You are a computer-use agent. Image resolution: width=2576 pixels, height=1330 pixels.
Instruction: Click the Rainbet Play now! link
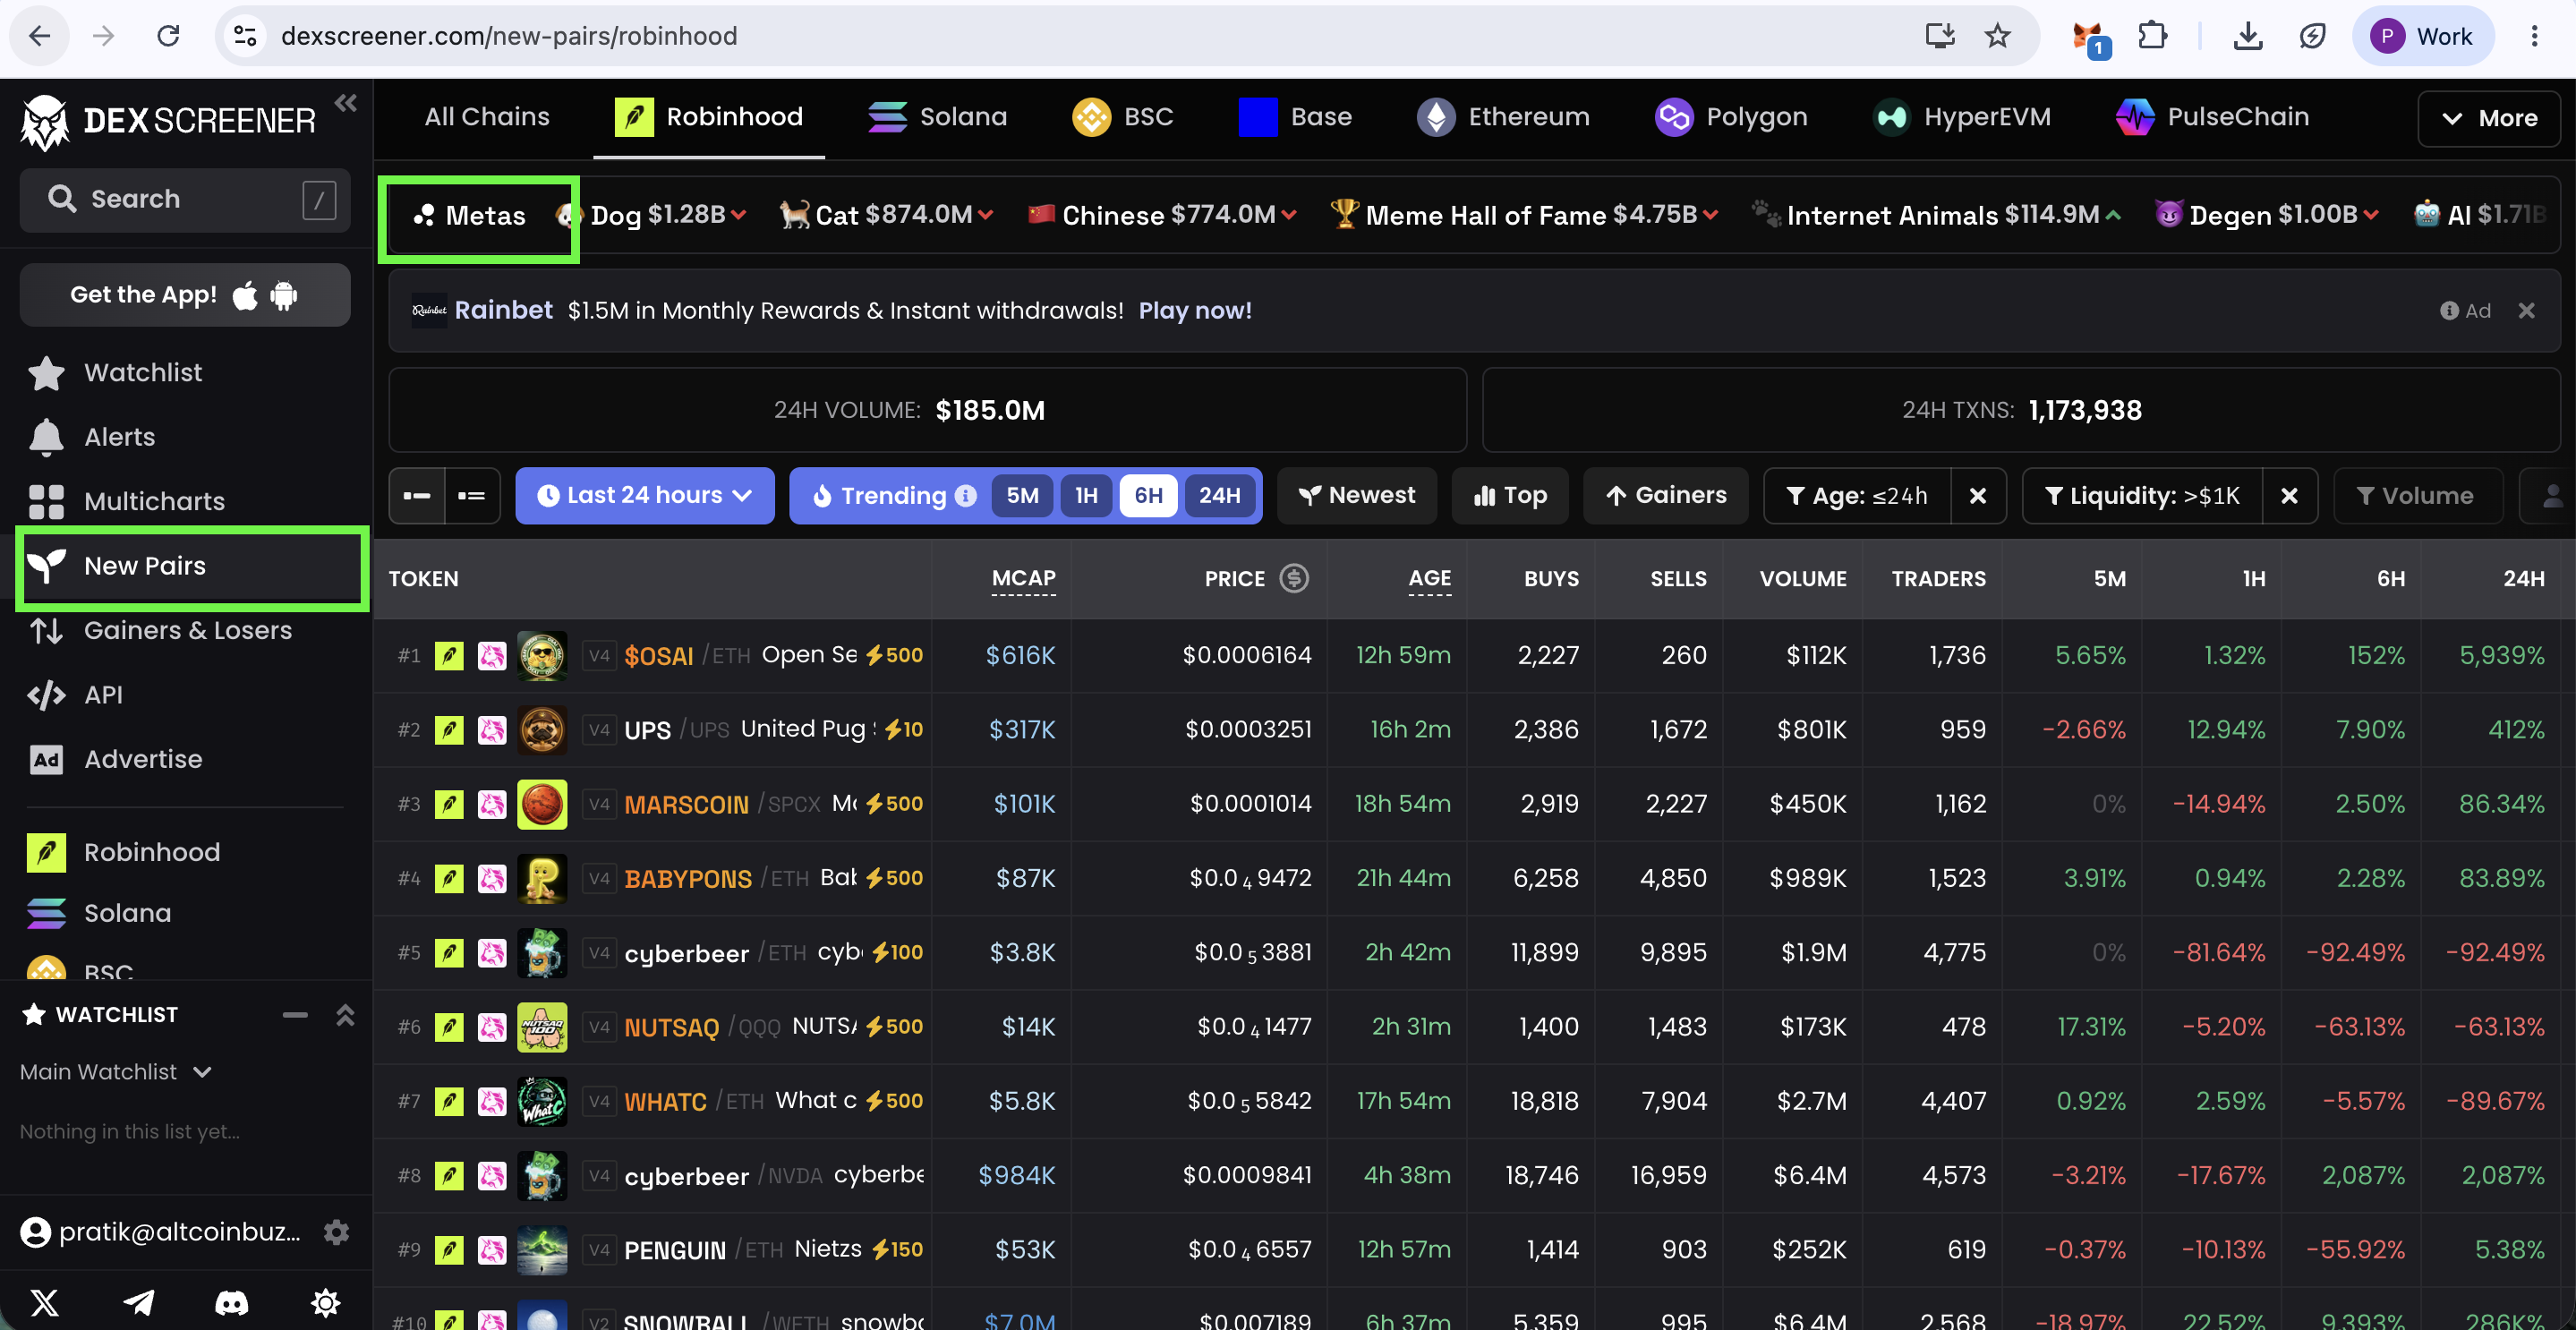click(1195, 311)
